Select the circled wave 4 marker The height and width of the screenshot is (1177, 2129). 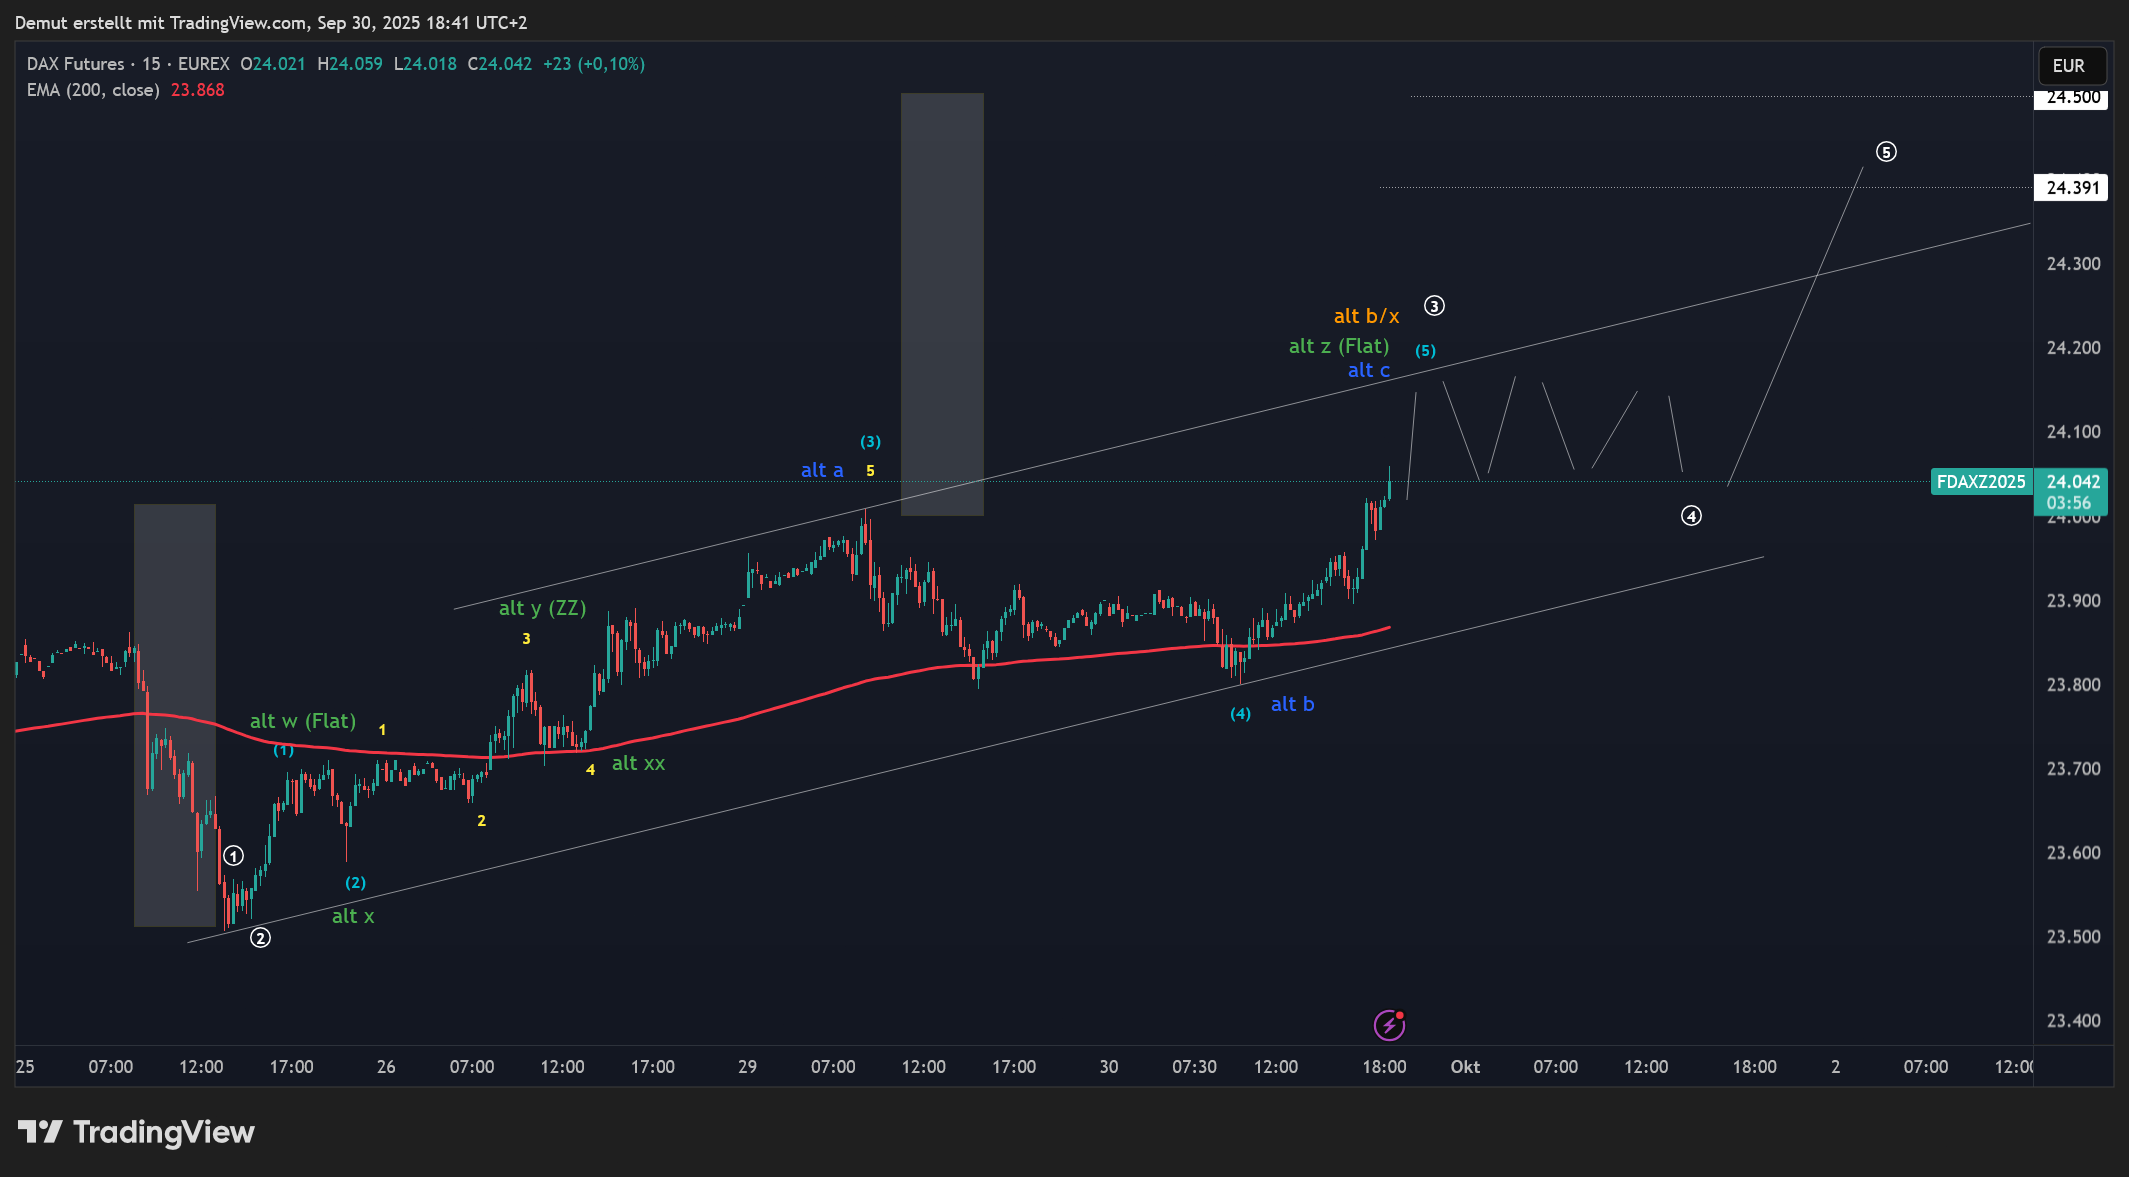(x=1691, y=516)
